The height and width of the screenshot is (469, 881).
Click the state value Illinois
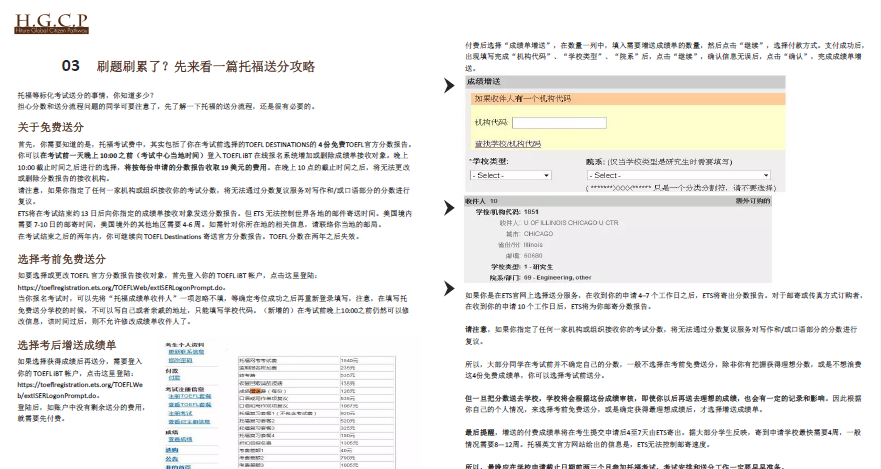pyautogui.click(x=533, y=245)
